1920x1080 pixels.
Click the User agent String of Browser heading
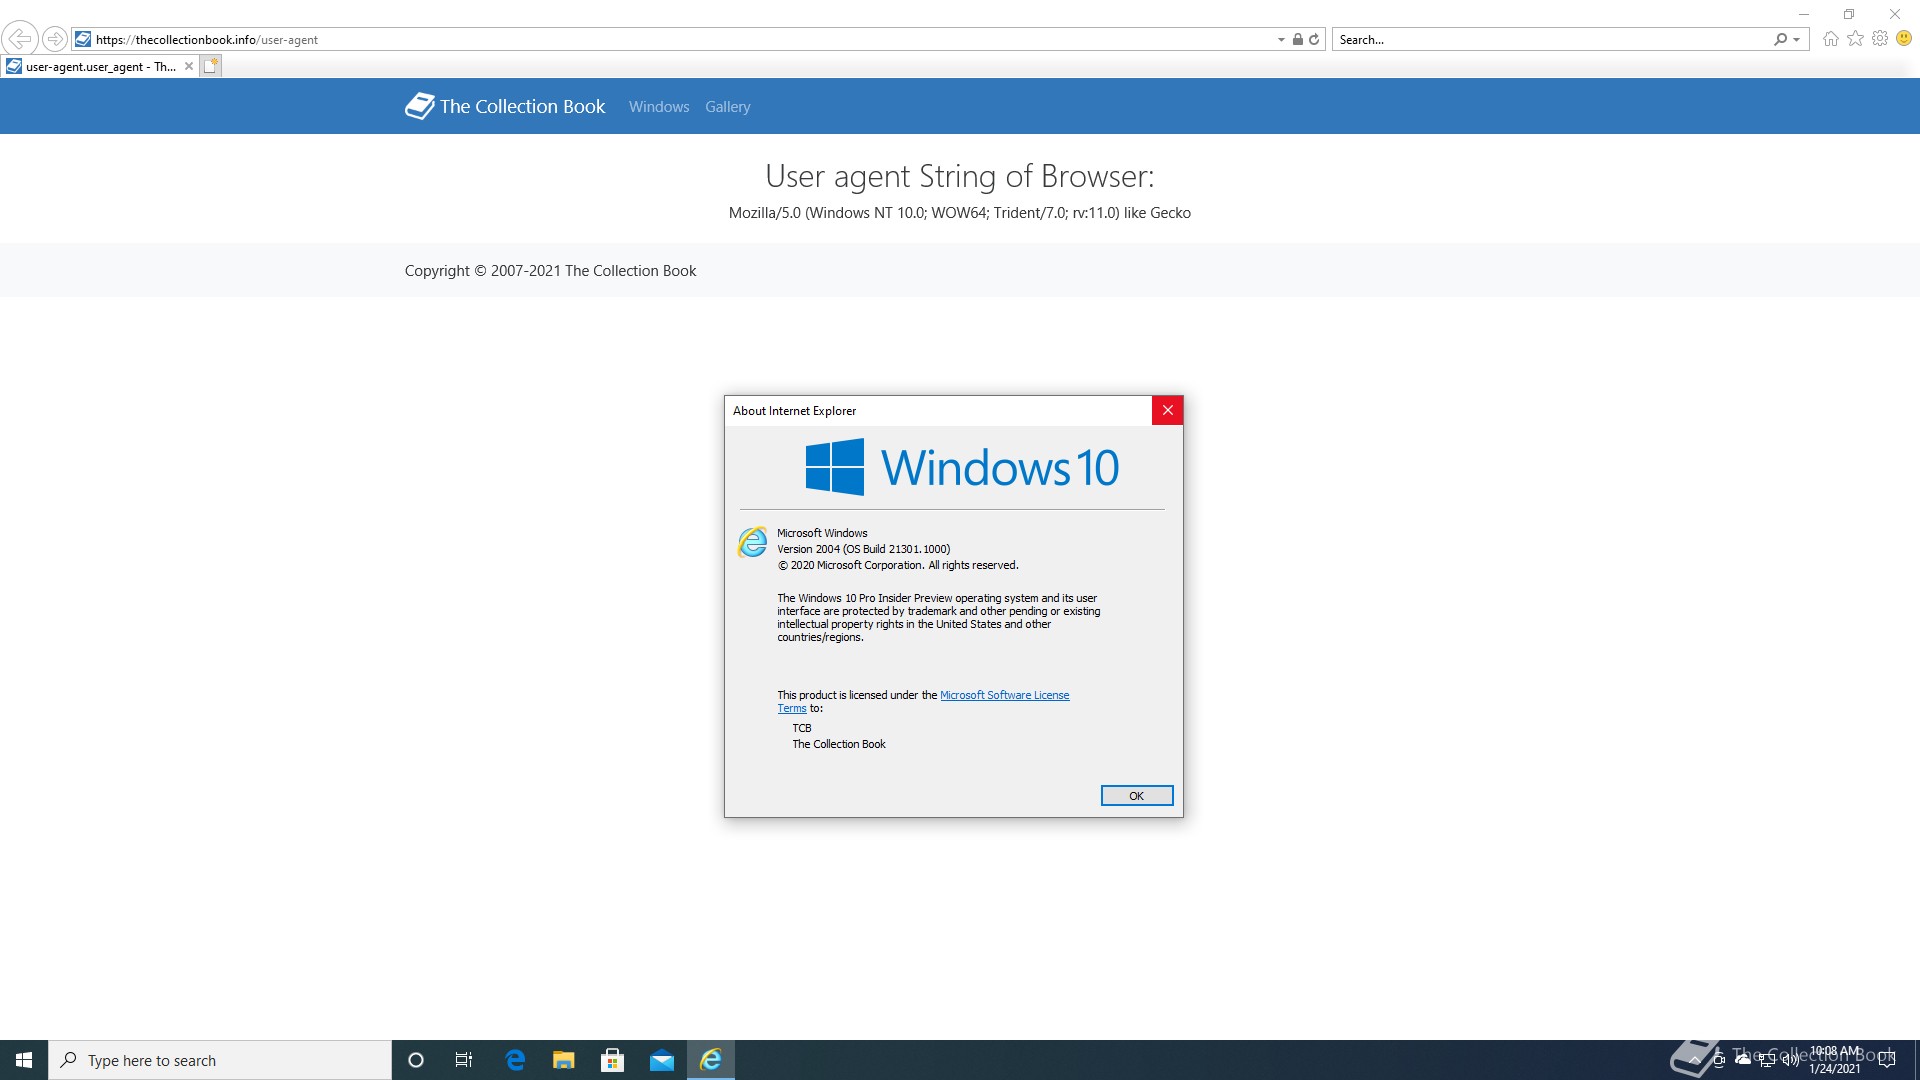click(x=959, y=176)
